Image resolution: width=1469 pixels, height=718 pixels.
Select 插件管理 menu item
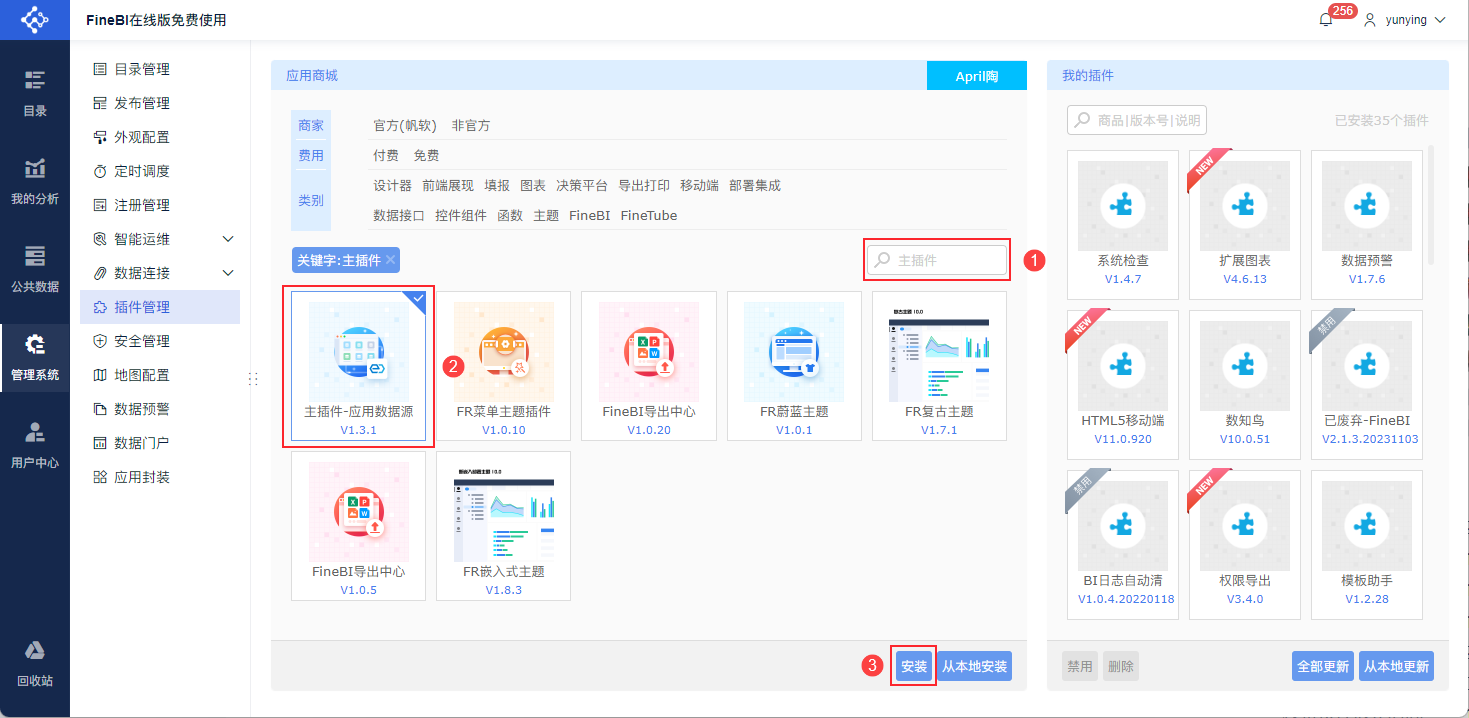coord(160,307)
